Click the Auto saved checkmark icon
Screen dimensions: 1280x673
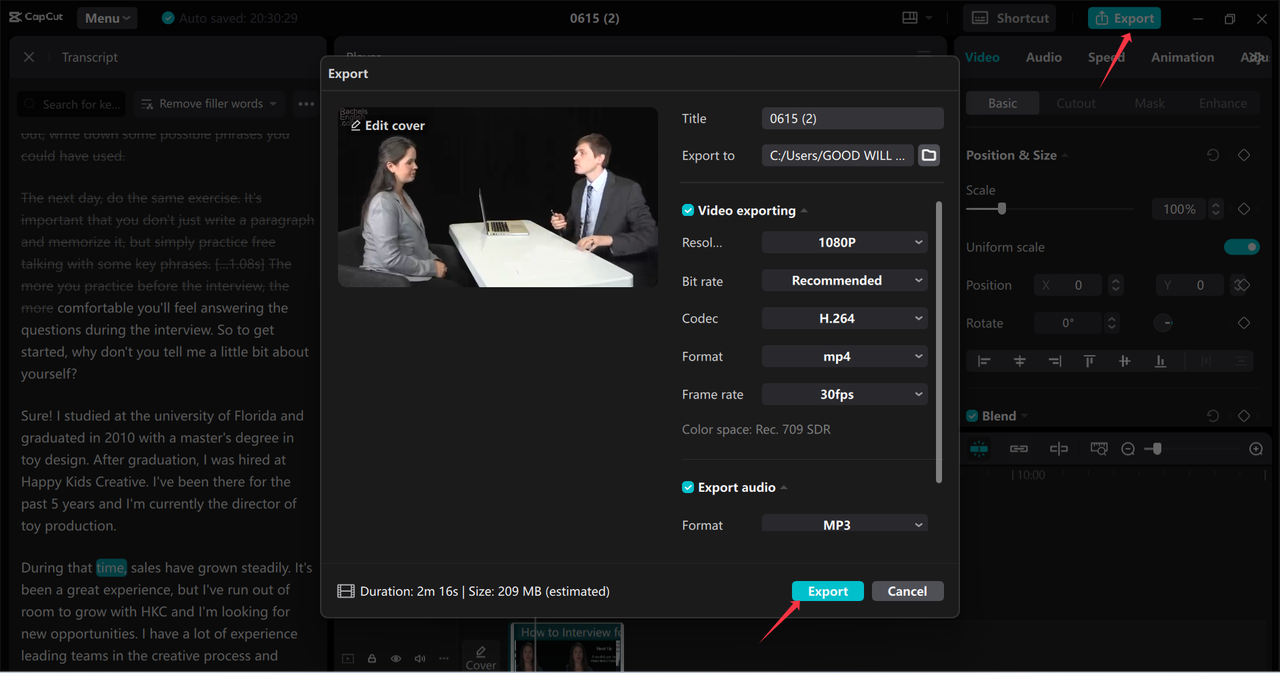(168, 18)
